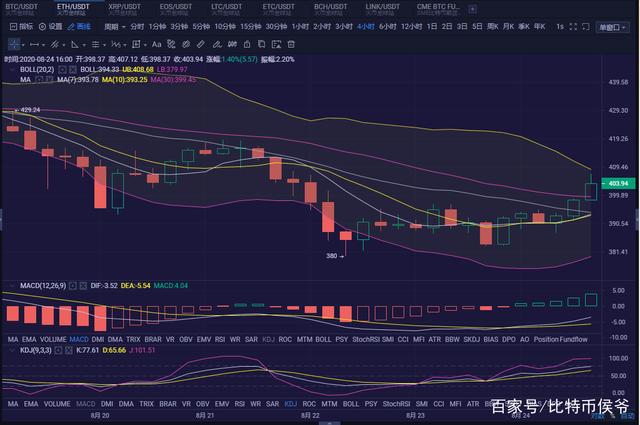Switch KDJ sub-panel to EMA indicator
The image size is (640, 425).
[31, 404]
